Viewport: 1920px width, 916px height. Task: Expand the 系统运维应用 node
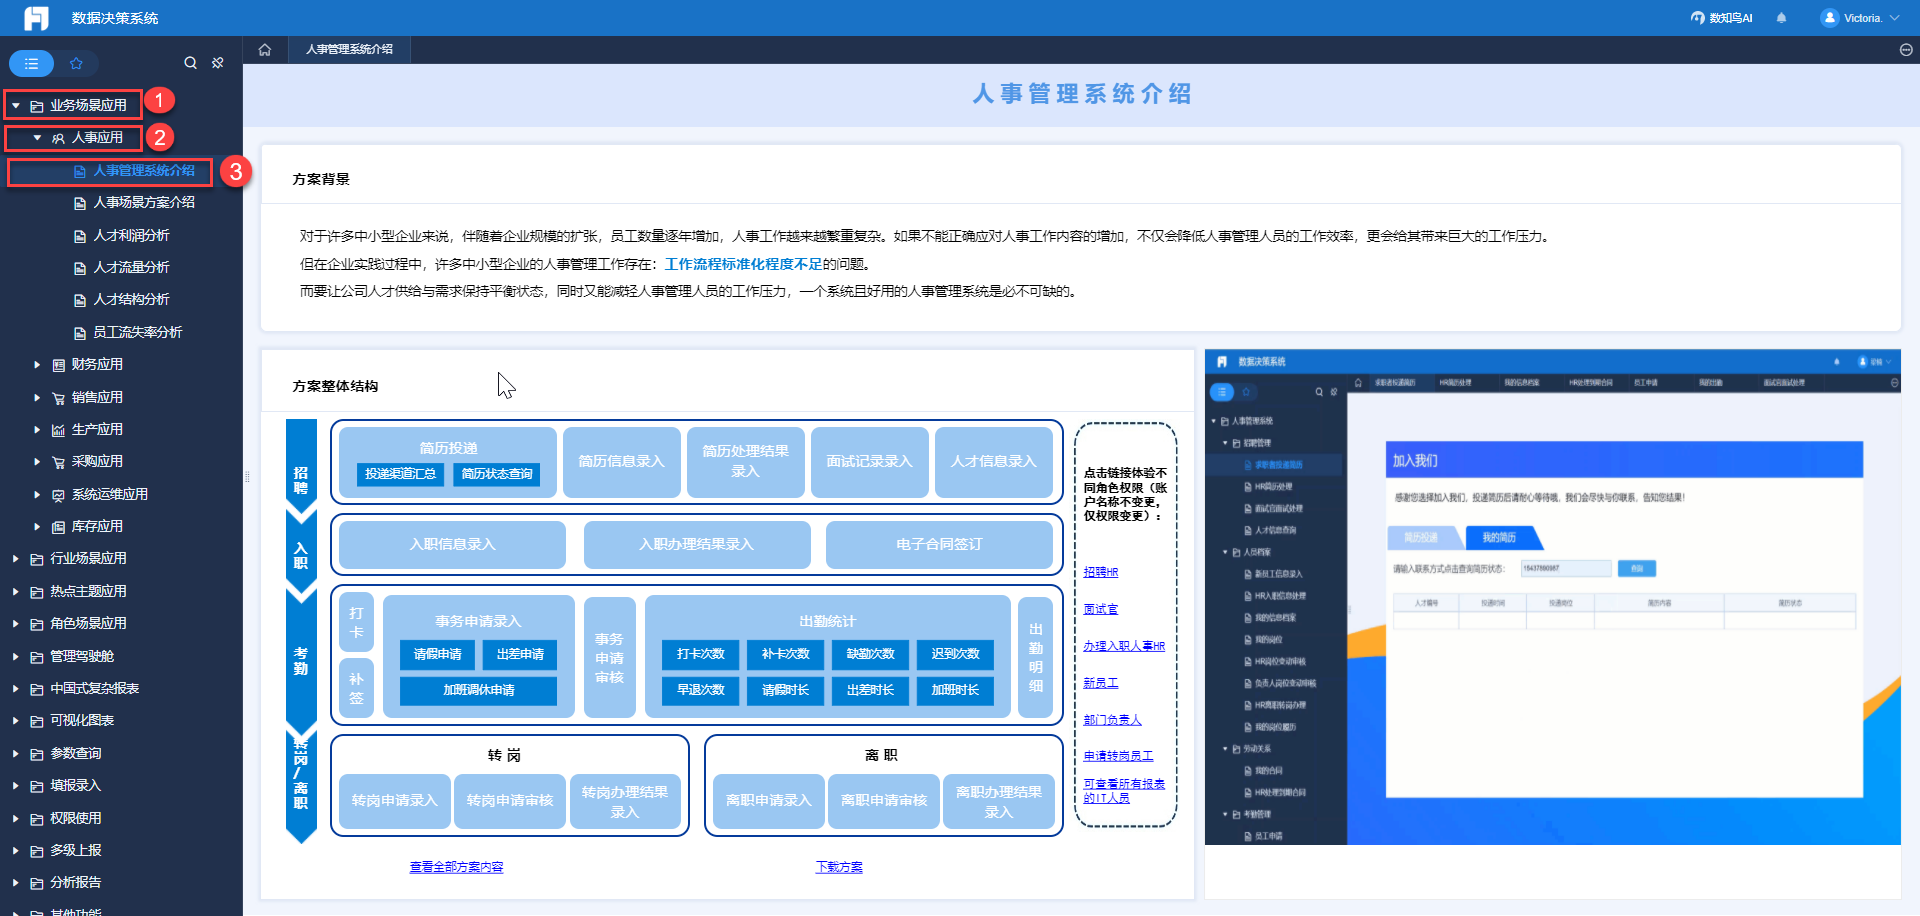[x=37, y=495]
